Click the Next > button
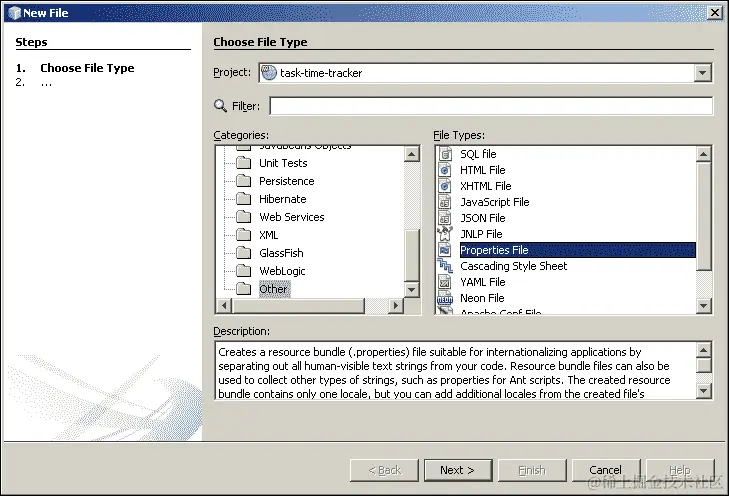Screen dimensions: 729x496 pos(458,470)
